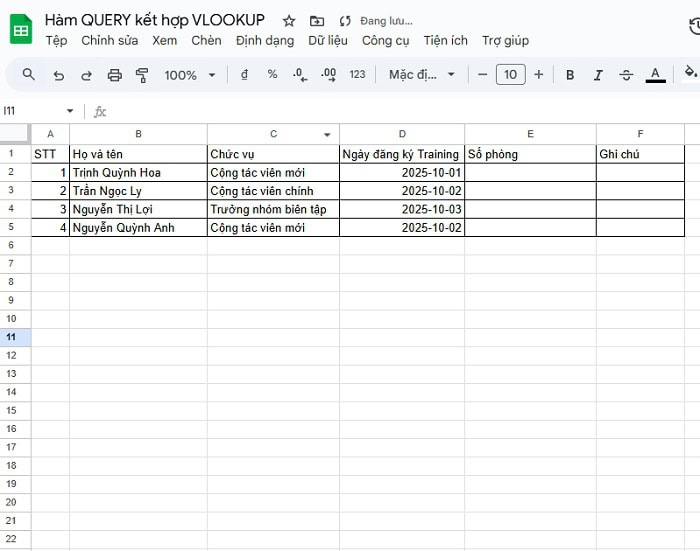
Task: Expand the font family dropdown
Action: [x=422, y=75]
